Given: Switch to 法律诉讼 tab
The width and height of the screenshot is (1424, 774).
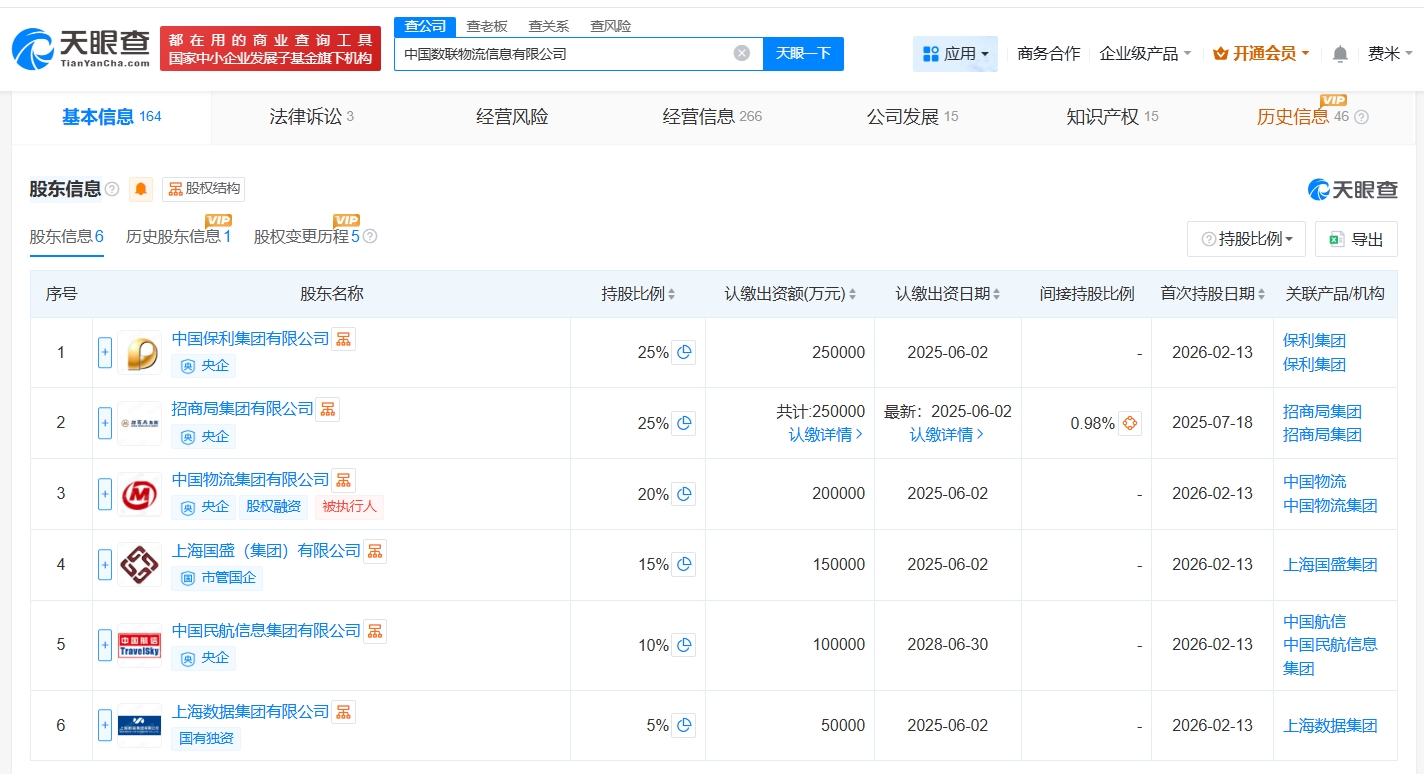Looking at the screenshot, I should [x=311, y=117].
